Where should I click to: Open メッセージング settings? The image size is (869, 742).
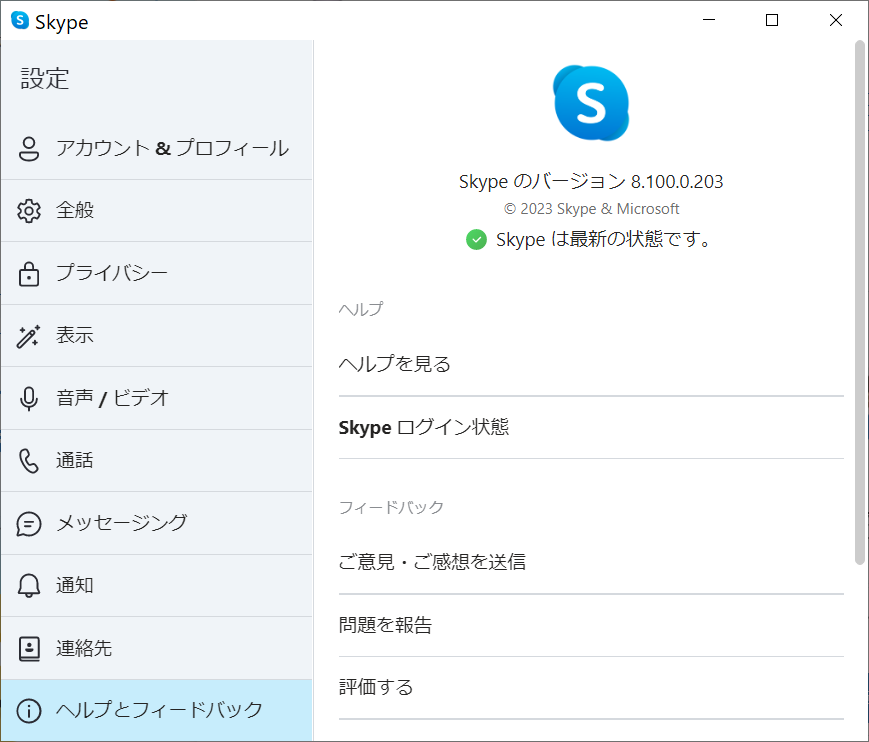(x=157, y=523)
